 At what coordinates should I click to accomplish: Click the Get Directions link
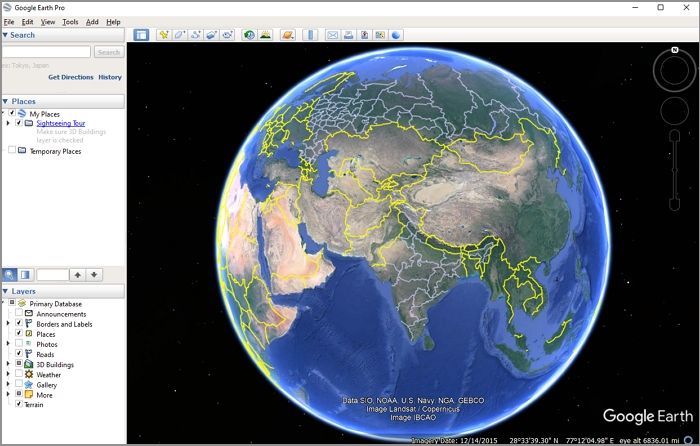pos(70,77)
